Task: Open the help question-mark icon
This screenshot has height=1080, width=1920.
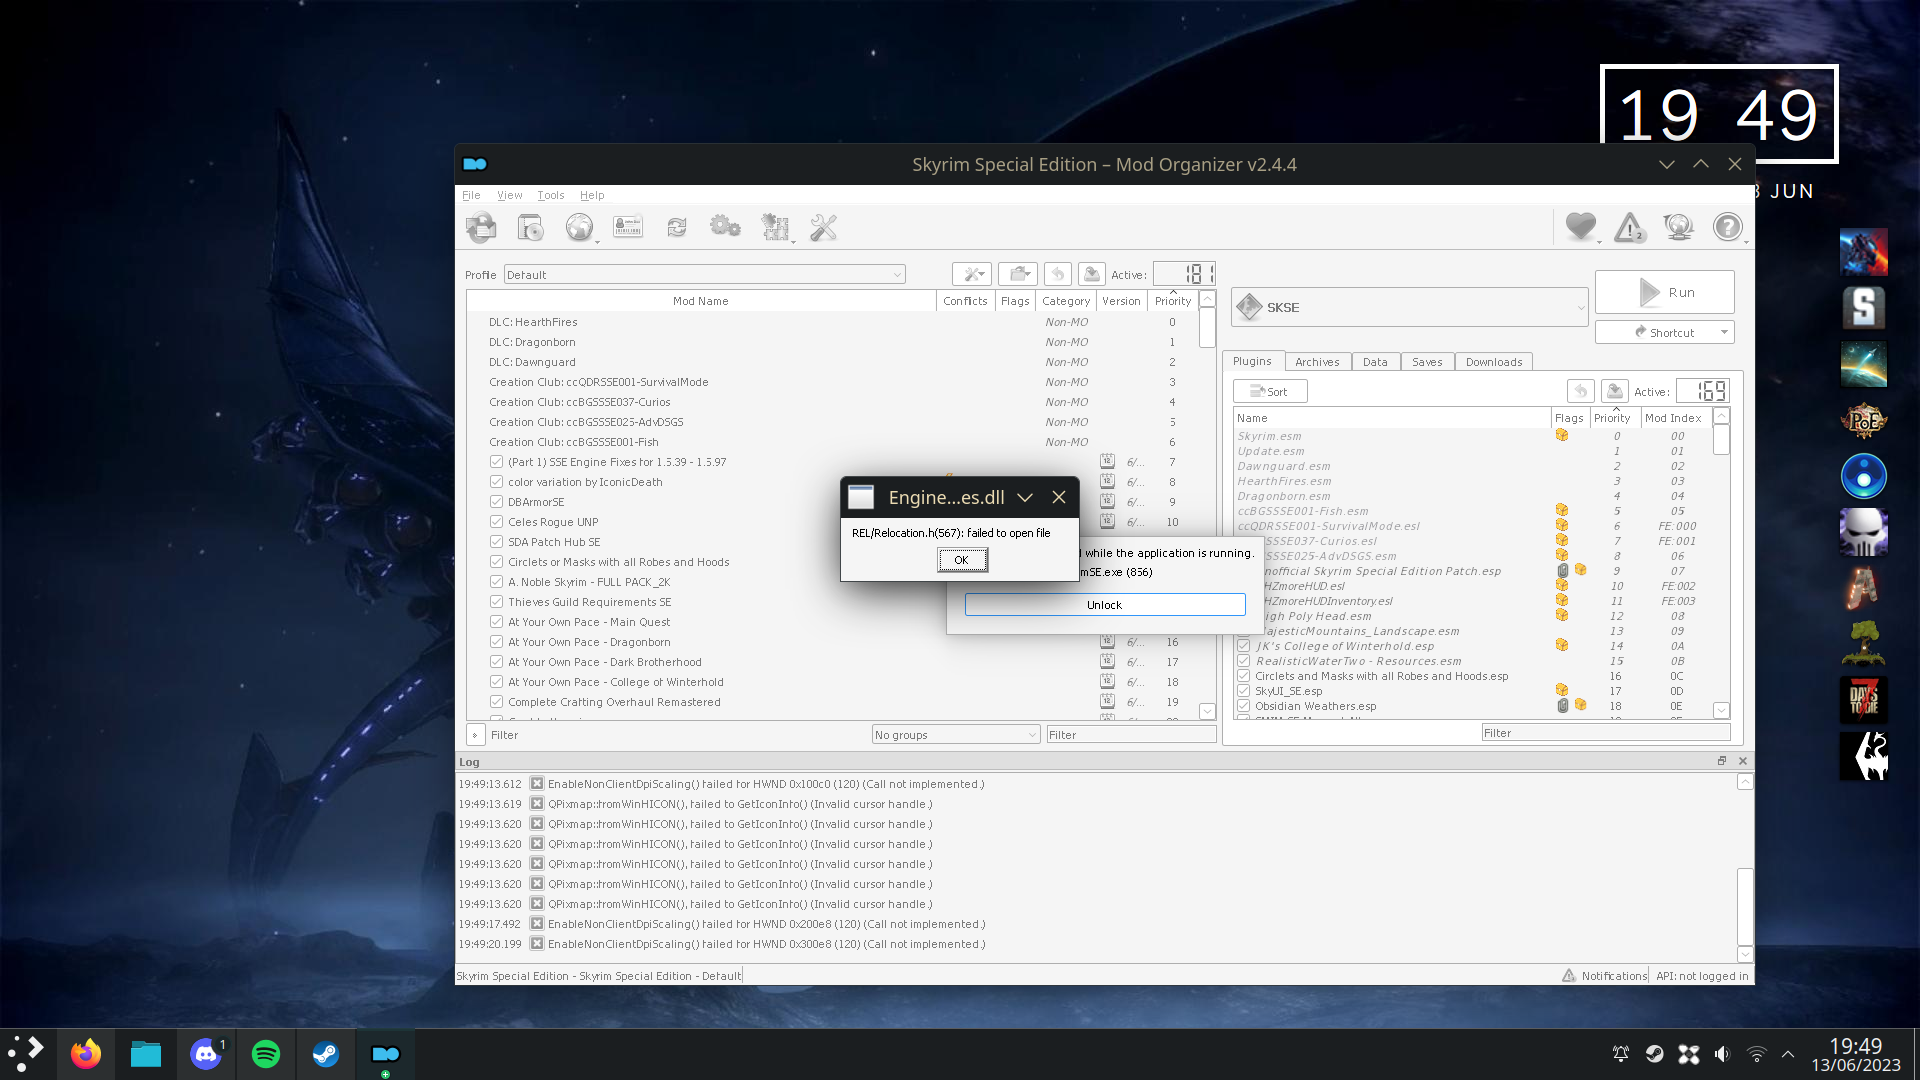Action: [1729, 227]
